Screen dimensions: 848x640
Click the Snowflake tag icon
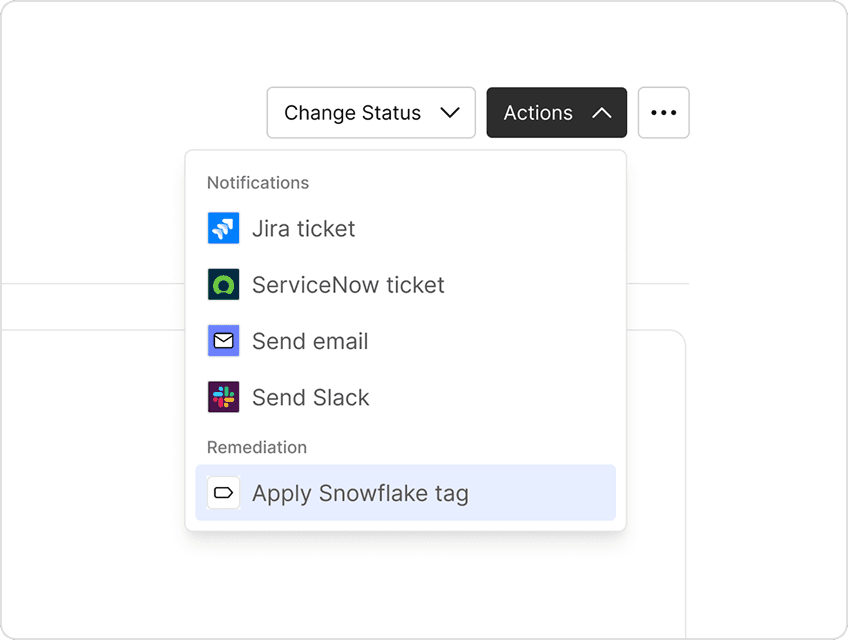(x=222, y=492)
